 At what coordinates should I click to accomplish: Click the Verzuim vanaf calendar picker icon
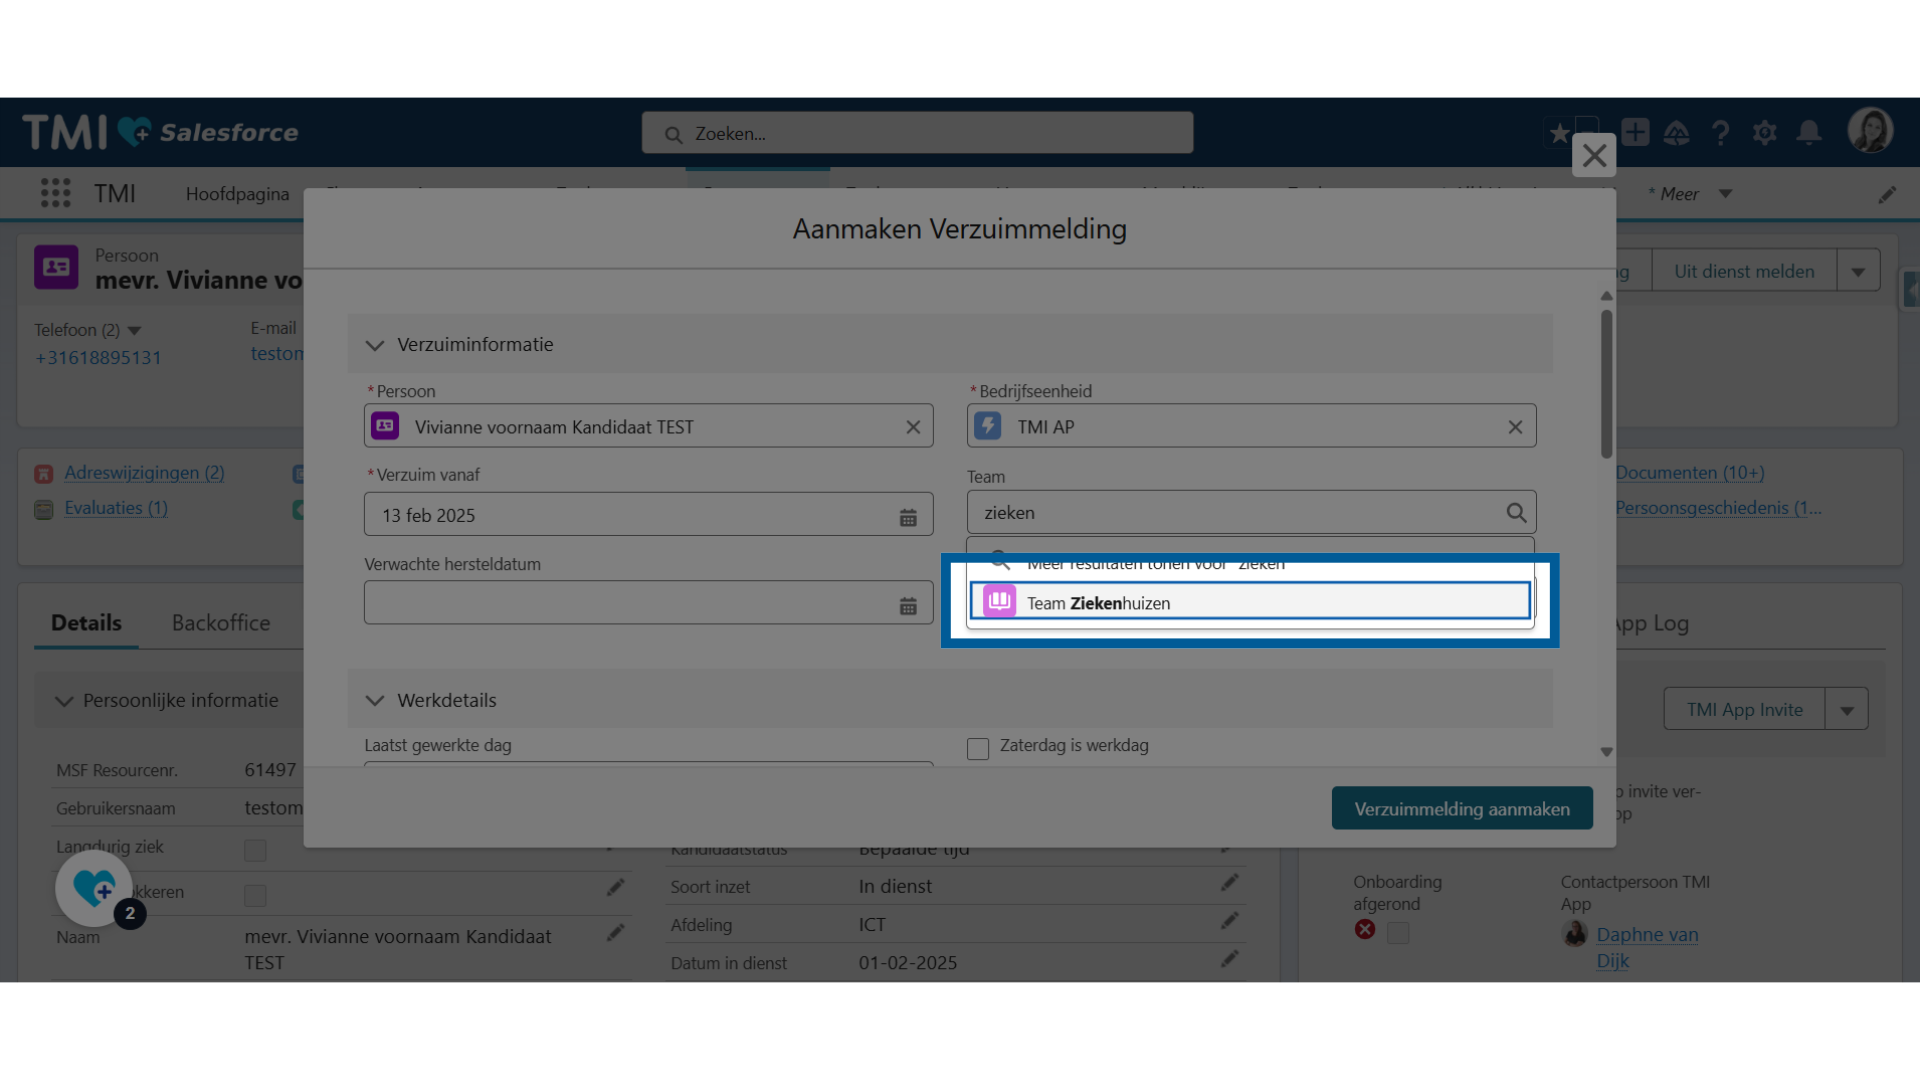click(909, 514)
